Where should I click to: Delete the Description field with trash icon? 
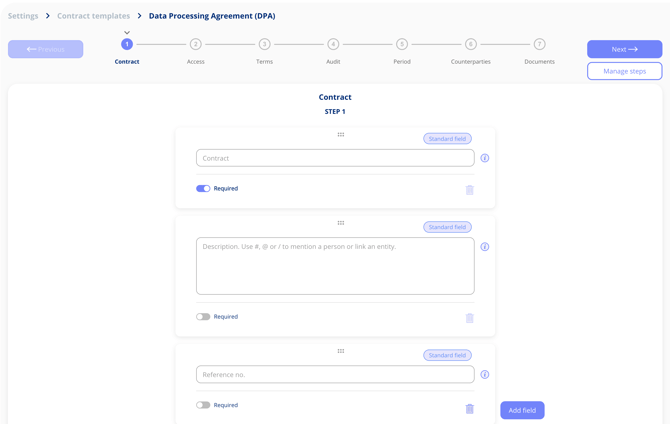pos(470,318)
